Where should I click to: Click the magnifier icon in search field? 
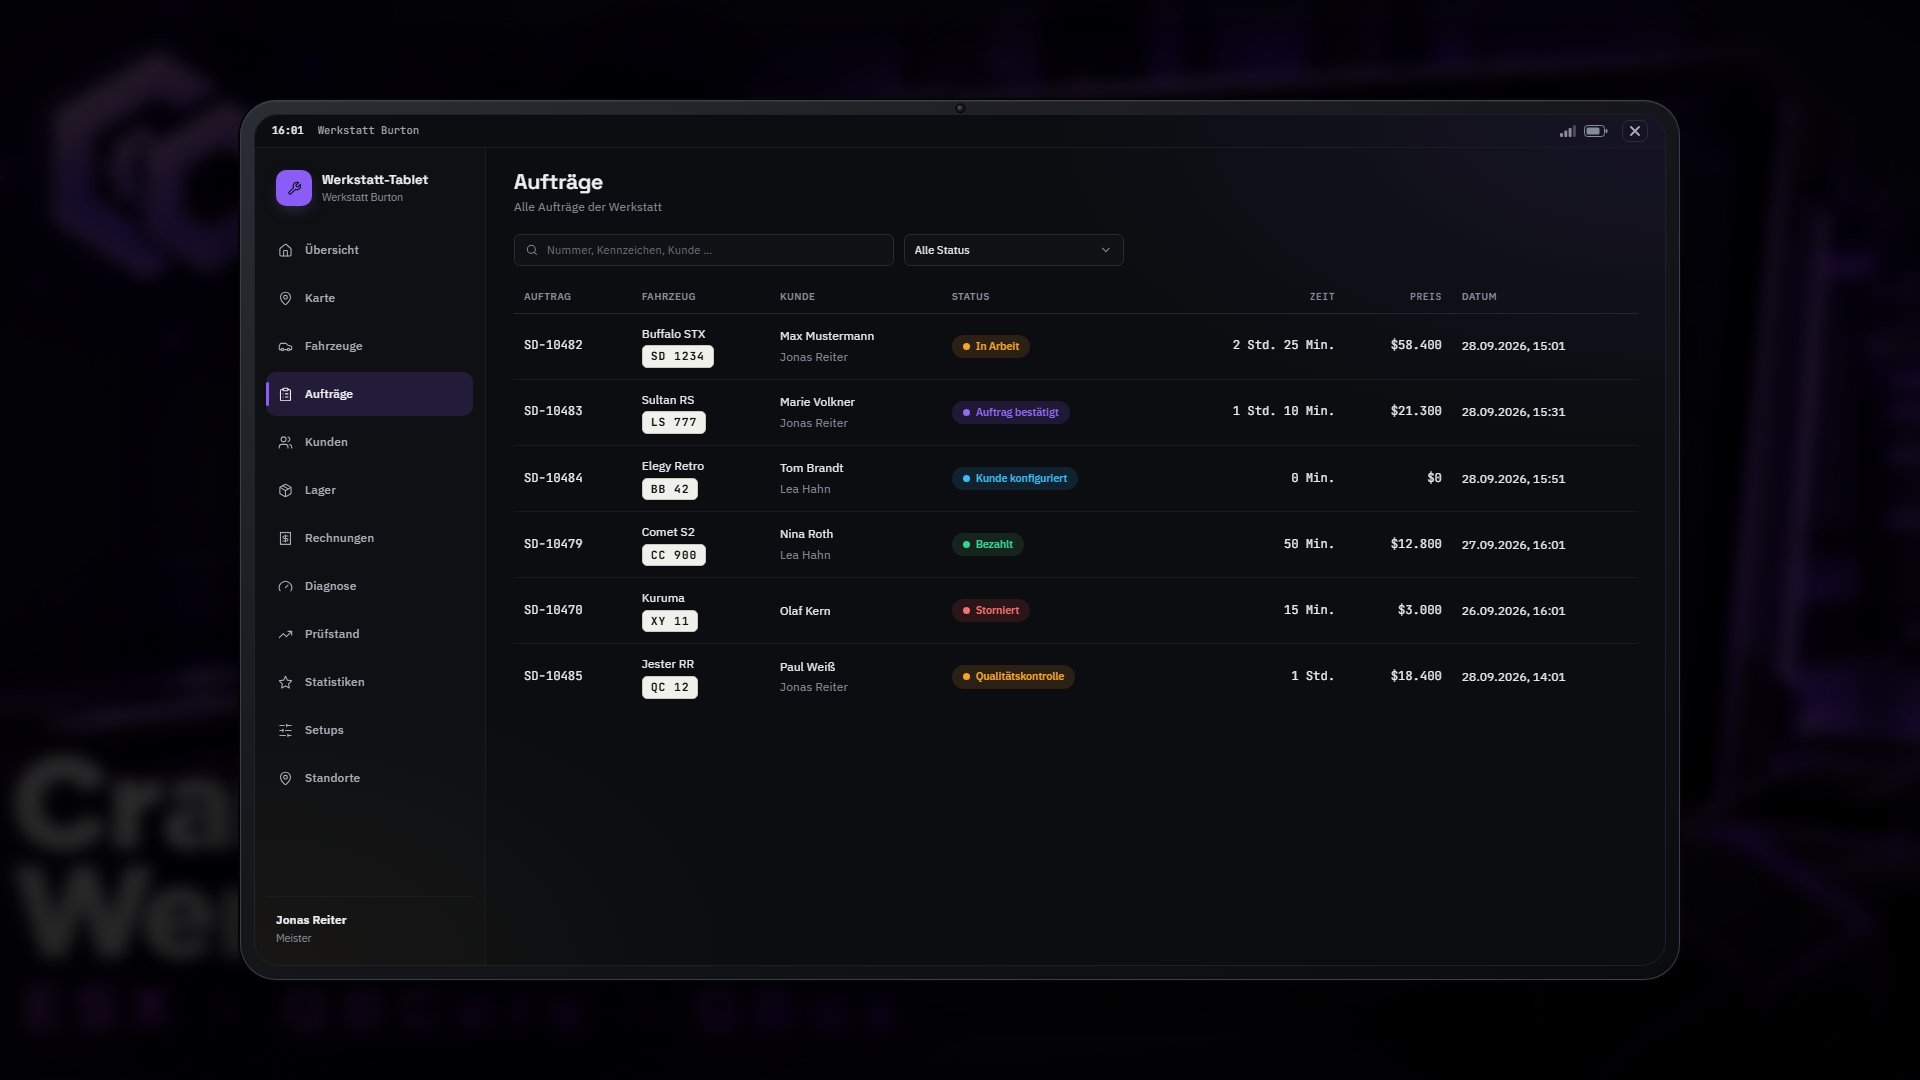click(532, 250)
